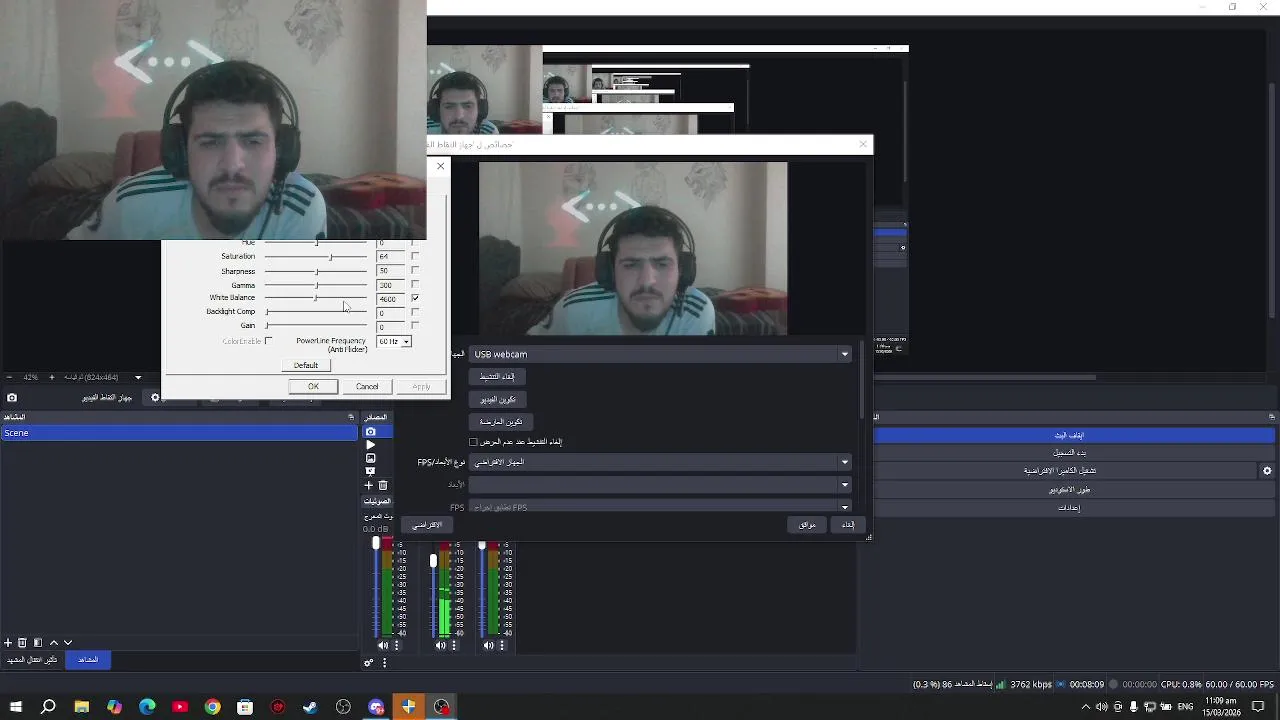Switch to the scene transitions bottom tab
The width and height of the screenshot is (1280, 720).
tap(32, 660)
